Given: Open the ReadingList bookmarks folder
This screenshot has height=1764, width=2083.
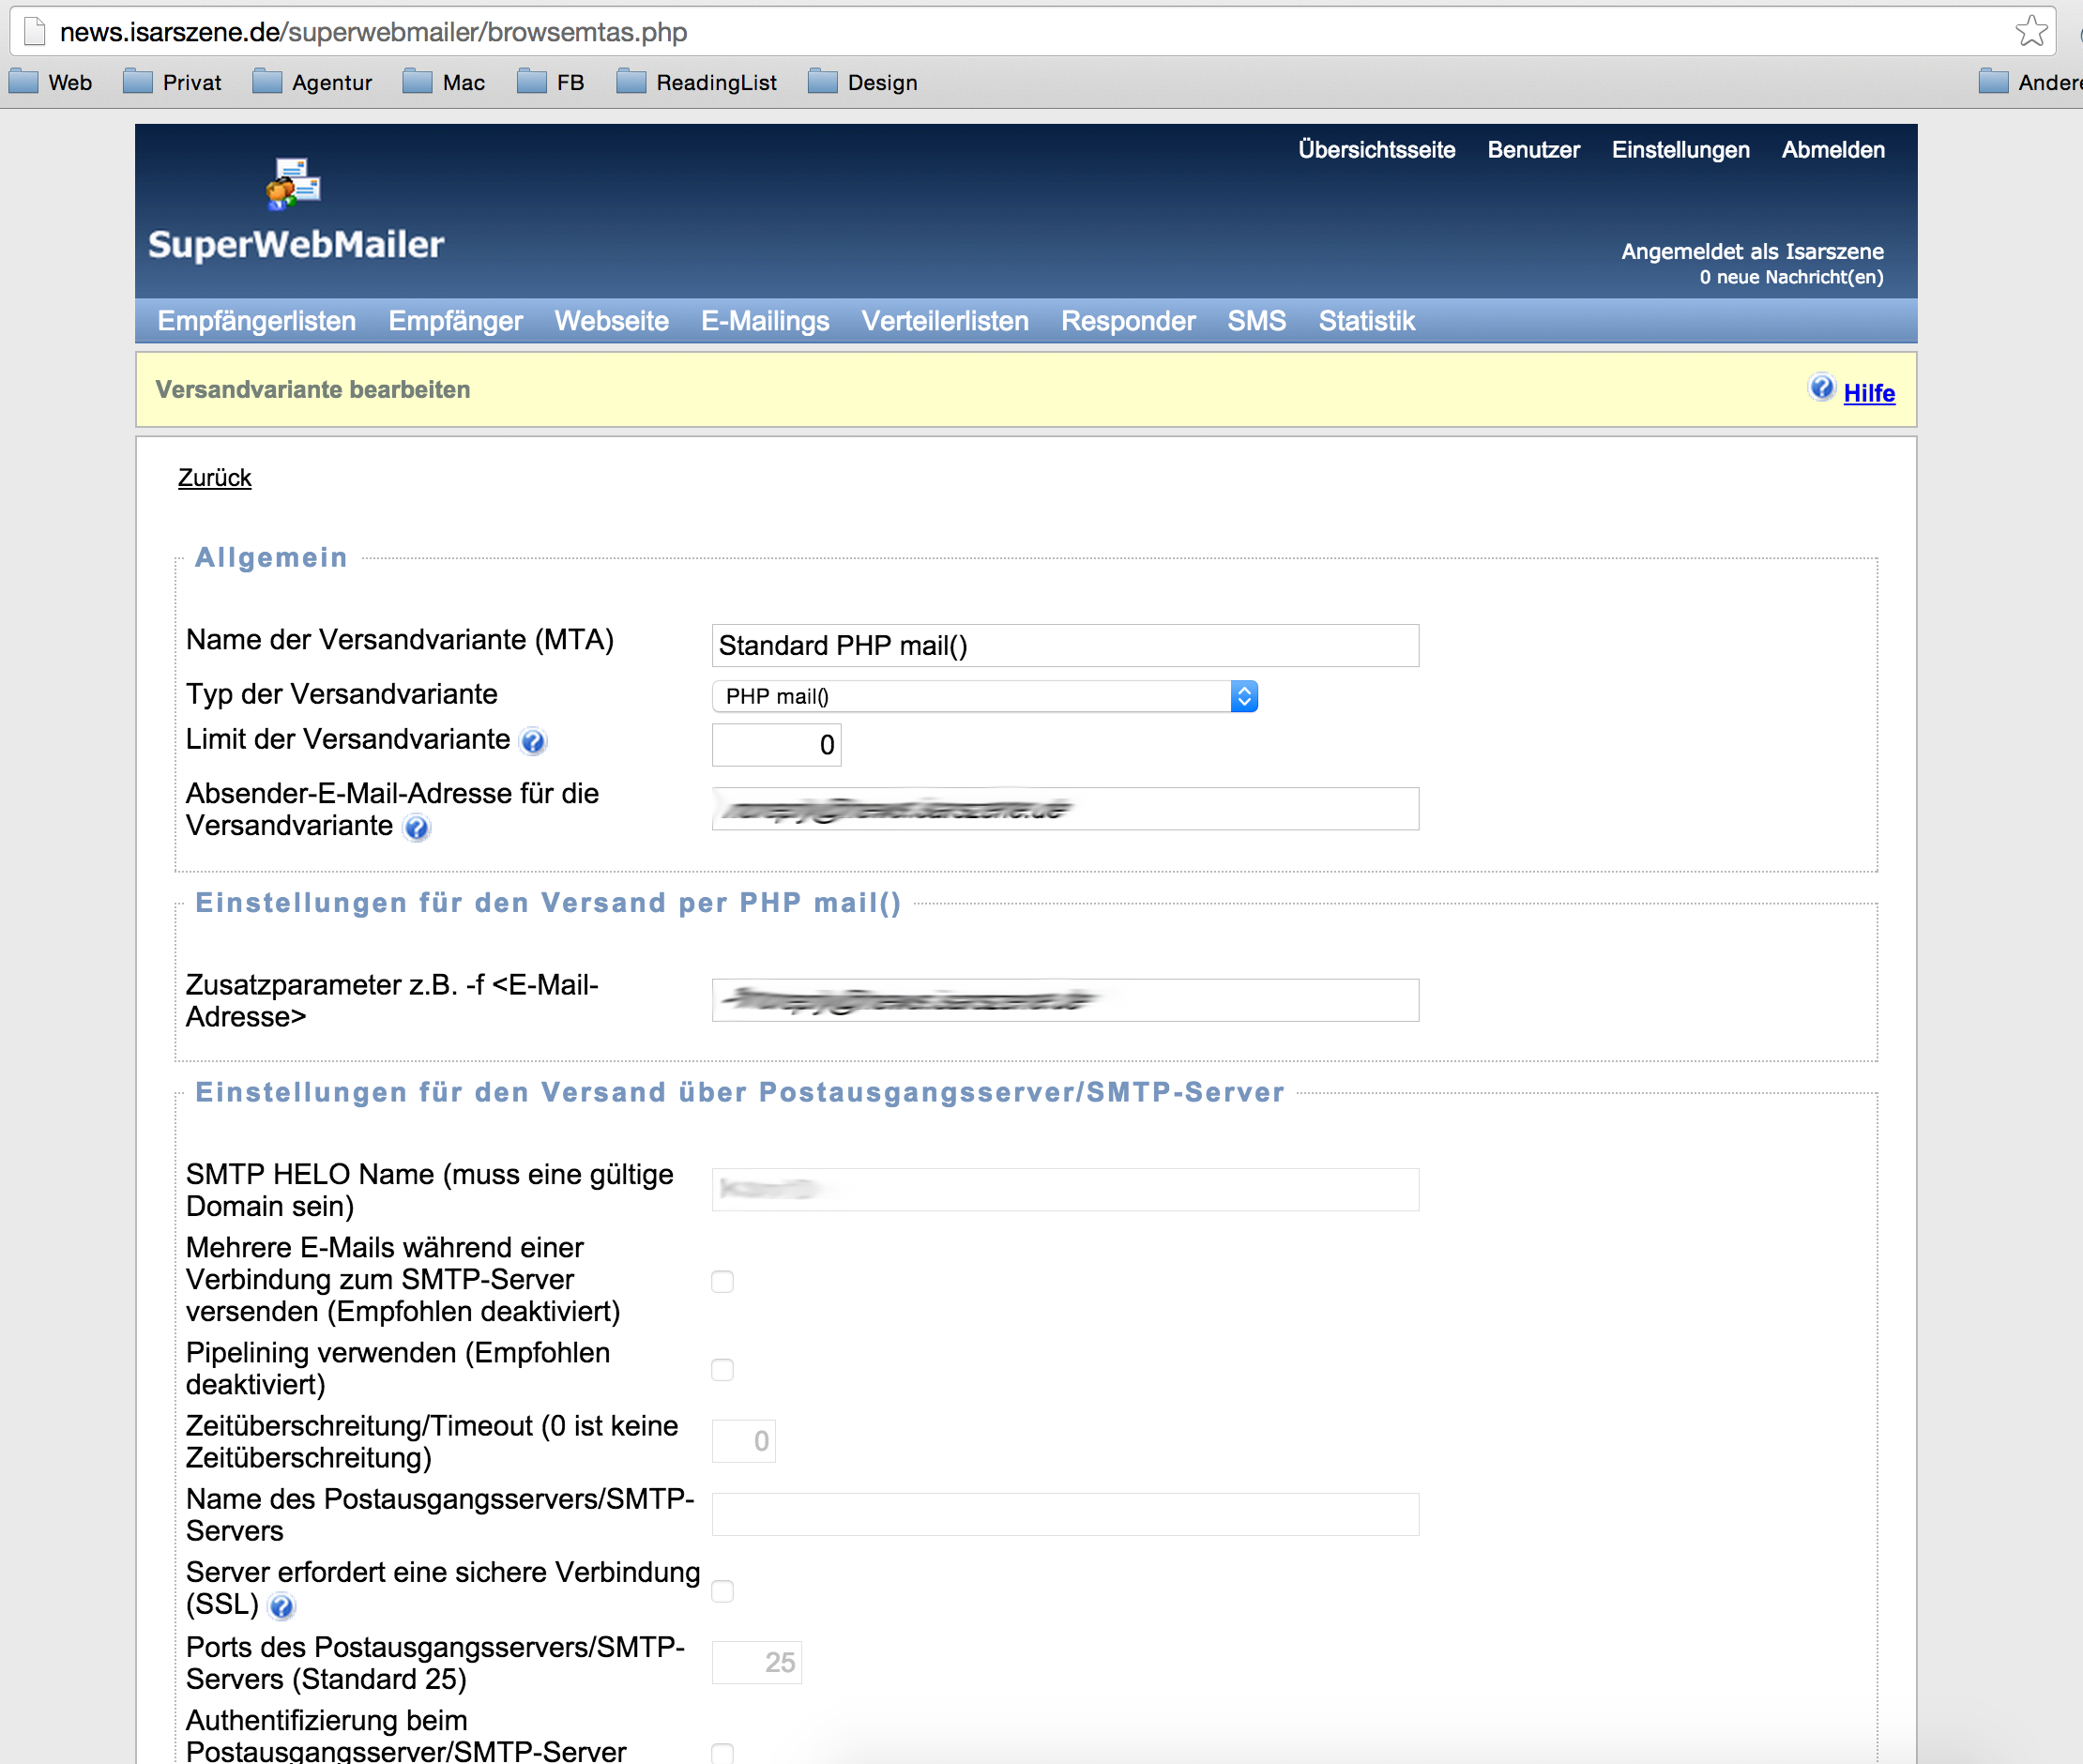Looking at the screenshot, I should (697, 82).
